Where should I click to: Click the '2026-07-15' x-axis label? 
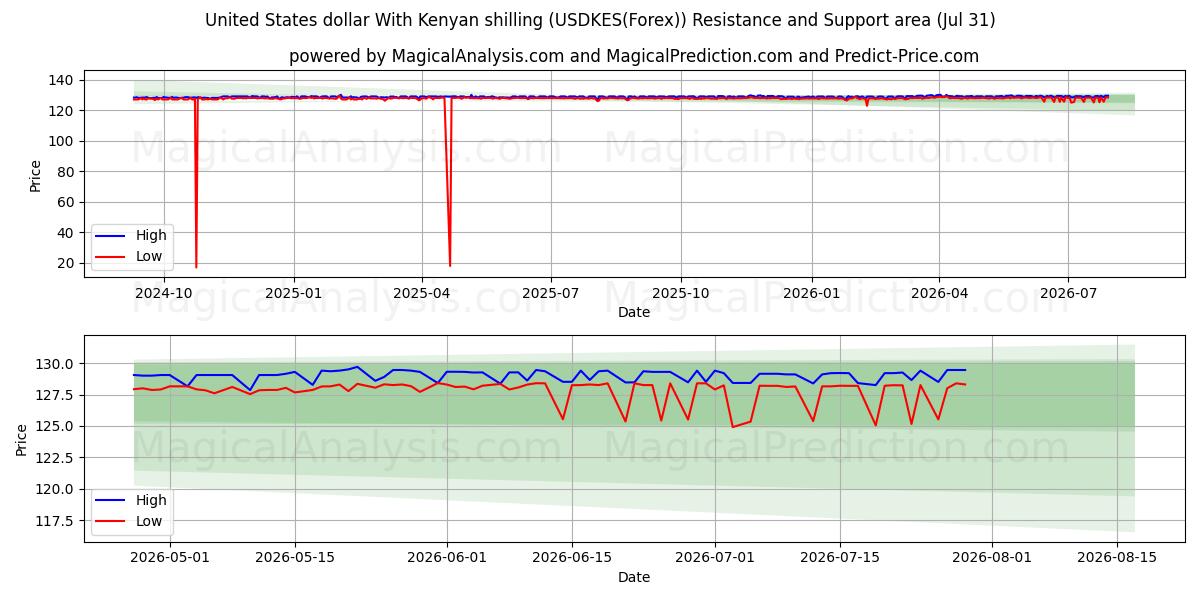(841, 558)
